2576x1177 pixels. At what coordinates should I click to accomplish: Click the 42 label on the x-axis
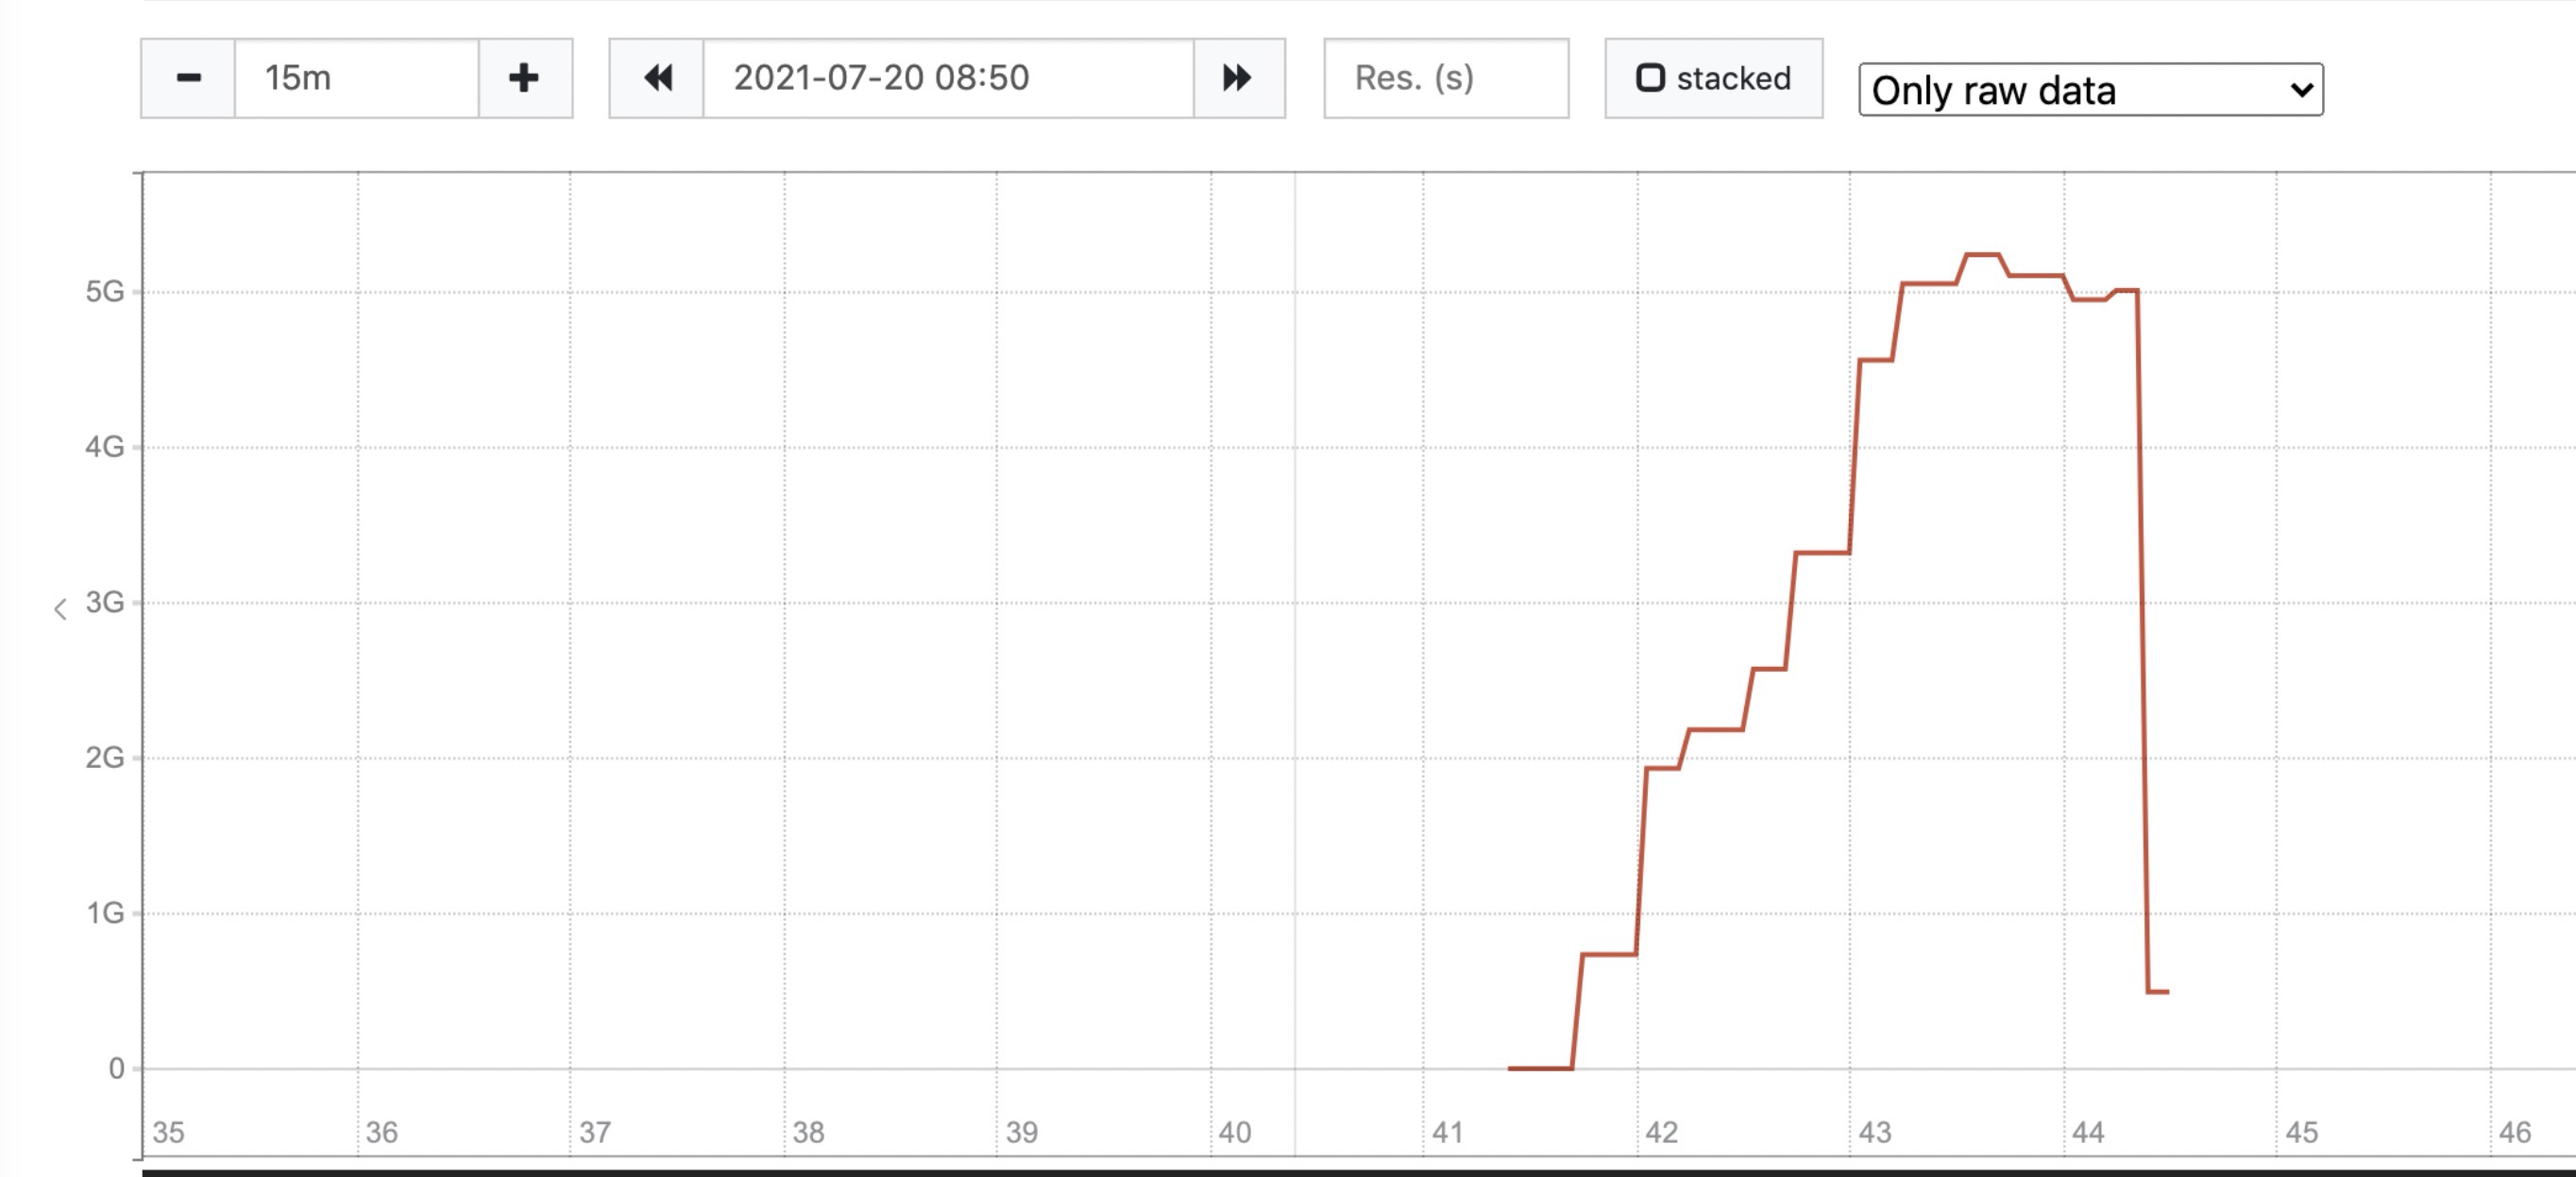[x=1661, y=1132]
